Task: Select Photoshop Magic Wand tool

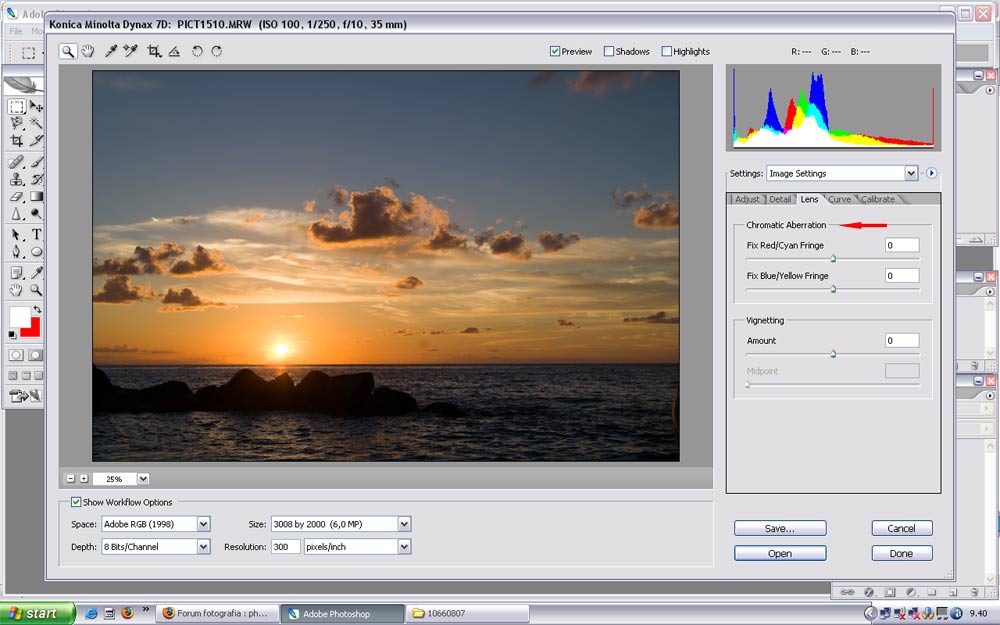Action: 36,123
